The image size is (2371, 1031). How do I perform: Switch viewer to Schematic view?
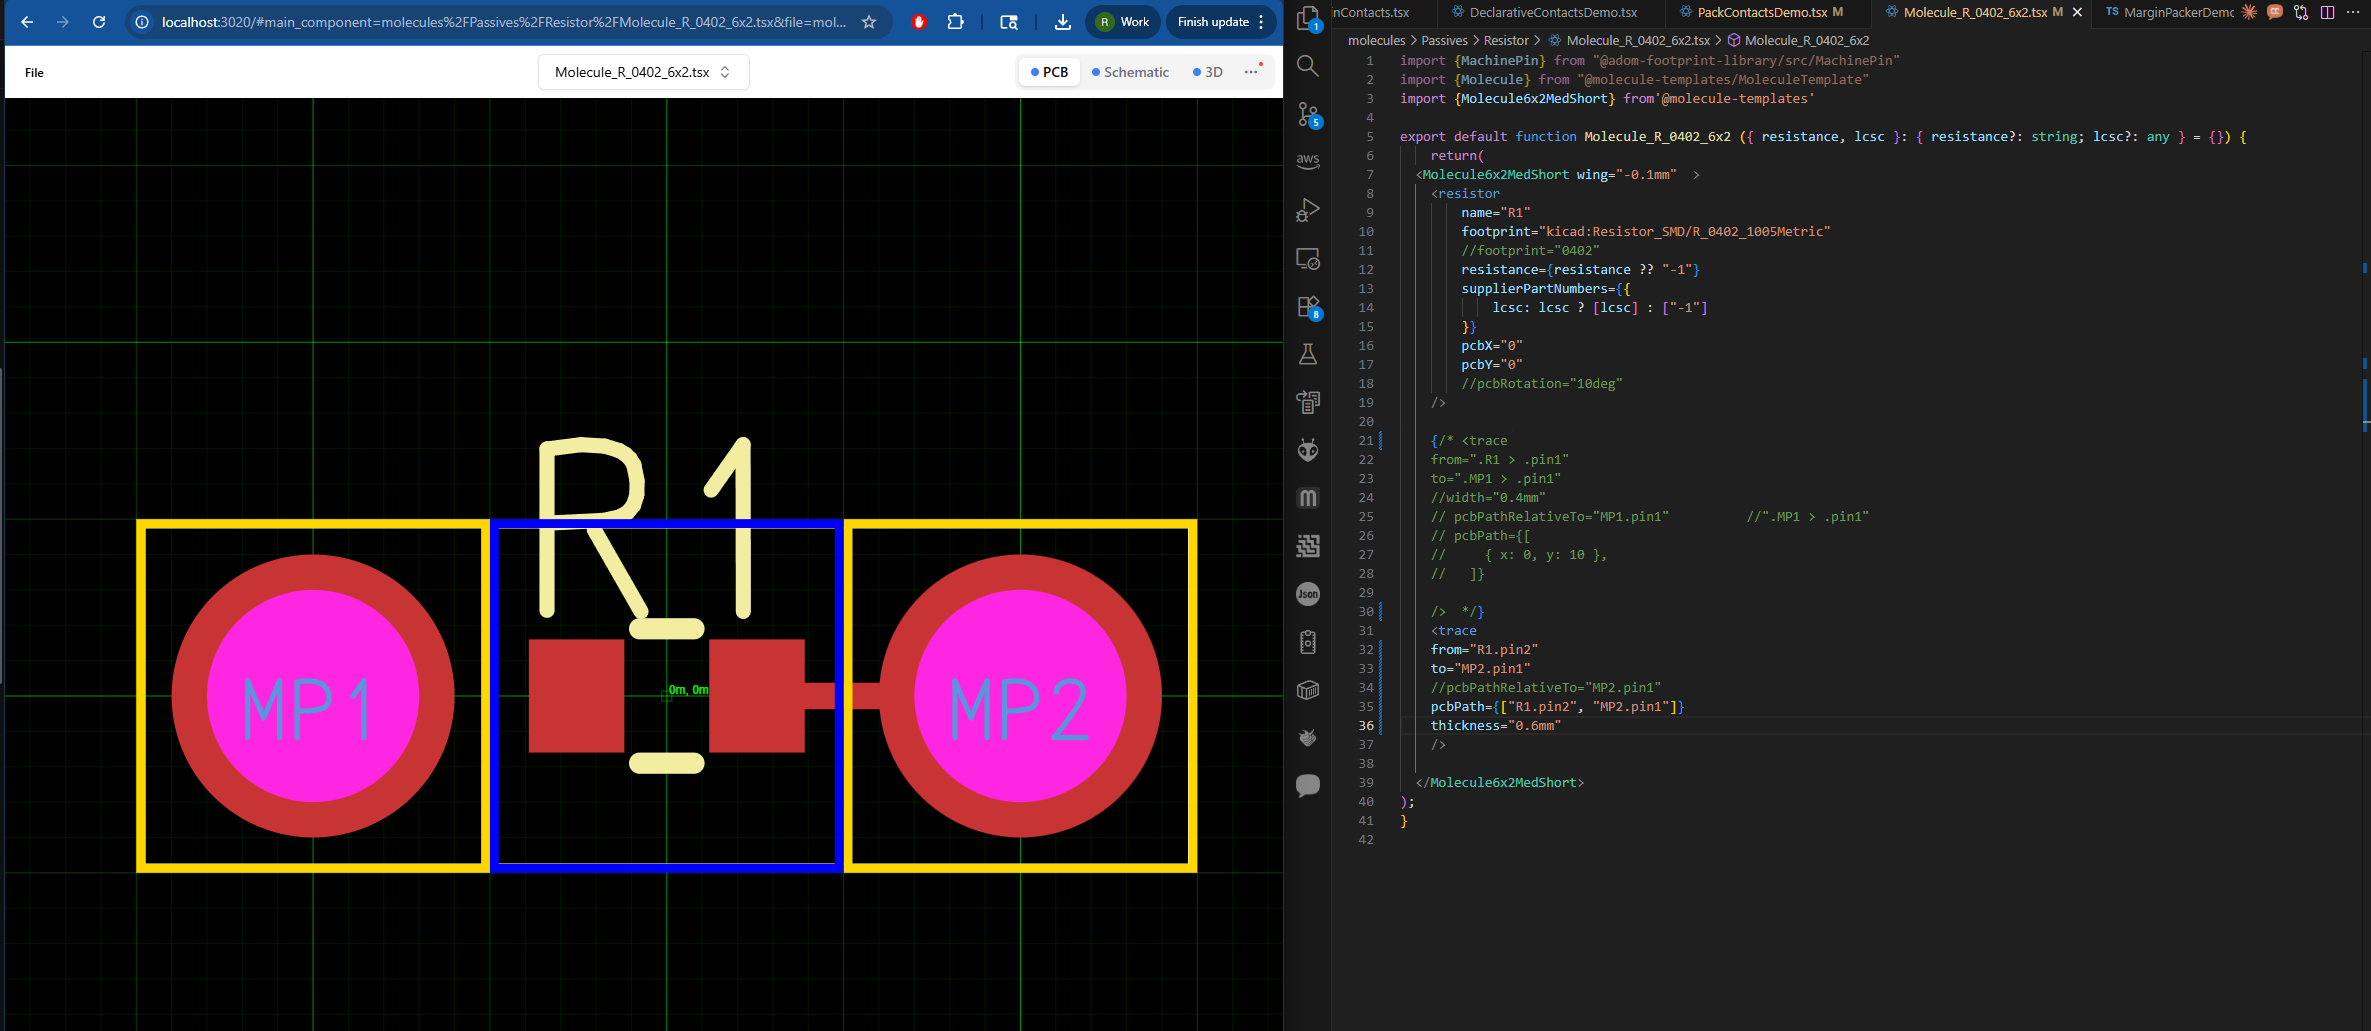pos(1130,72)
